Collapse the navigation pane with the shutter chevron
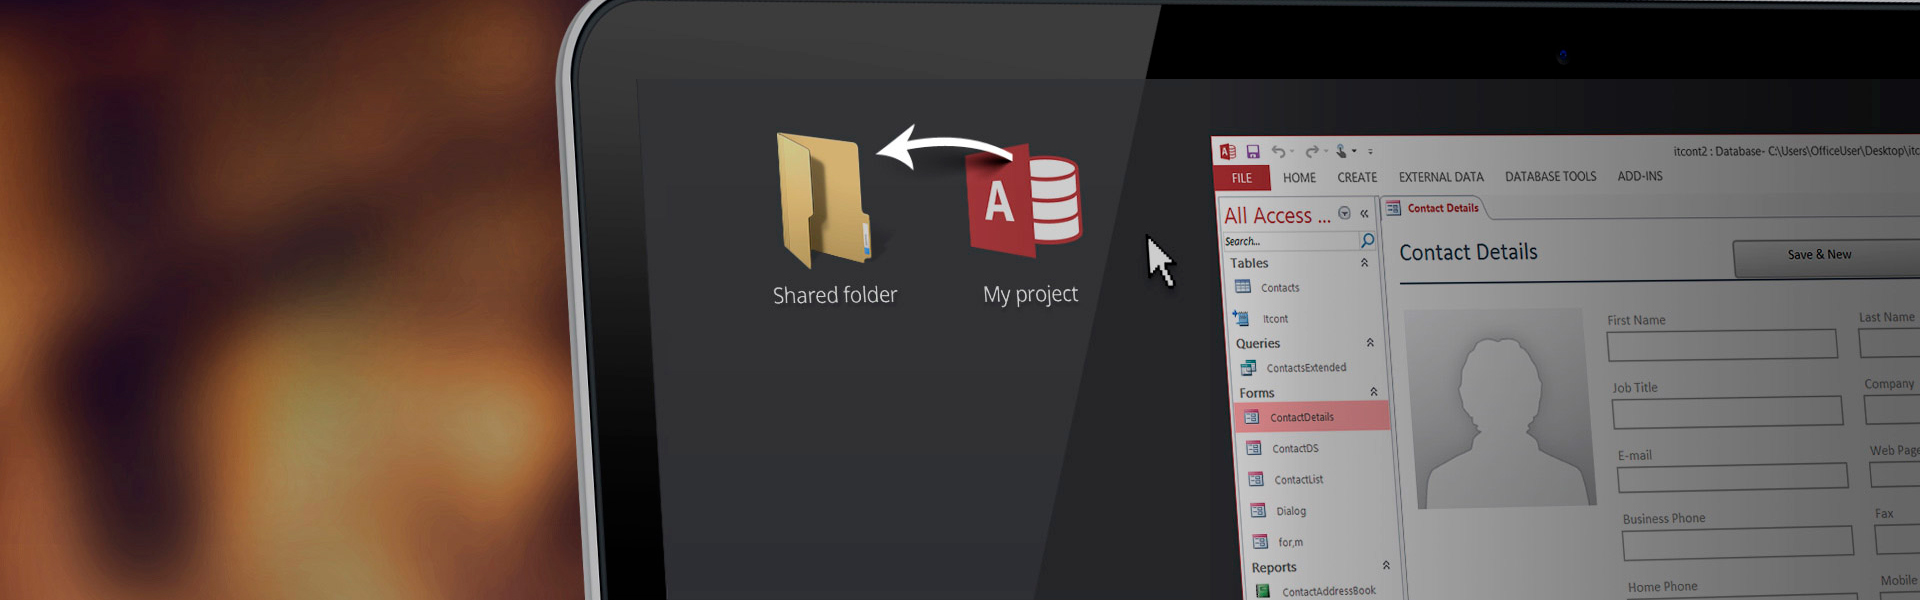1920x600 pixels. (1364, 213)
